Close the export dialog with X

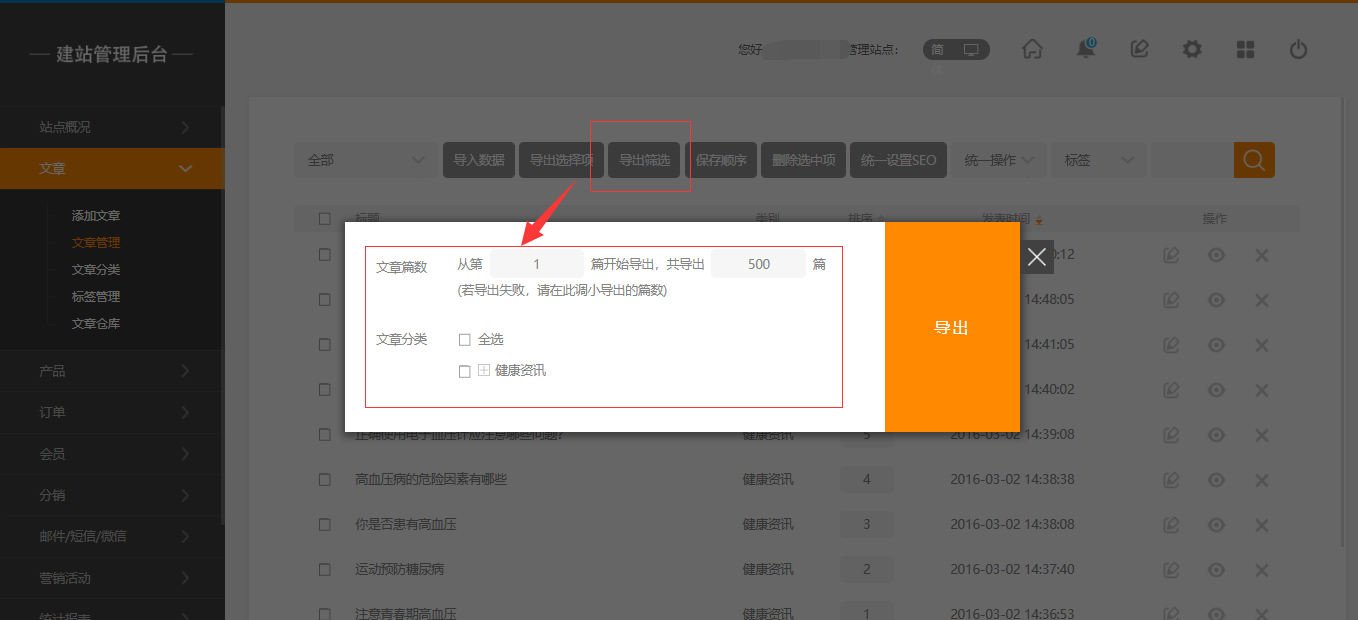[1037, 257]
